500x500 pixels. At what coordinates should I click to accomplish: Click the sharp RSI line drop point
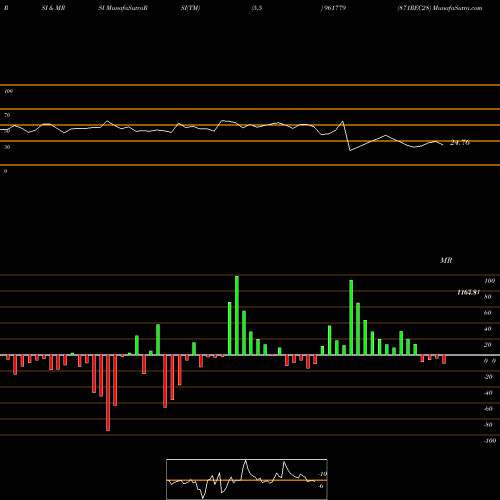tap(350, 151)
